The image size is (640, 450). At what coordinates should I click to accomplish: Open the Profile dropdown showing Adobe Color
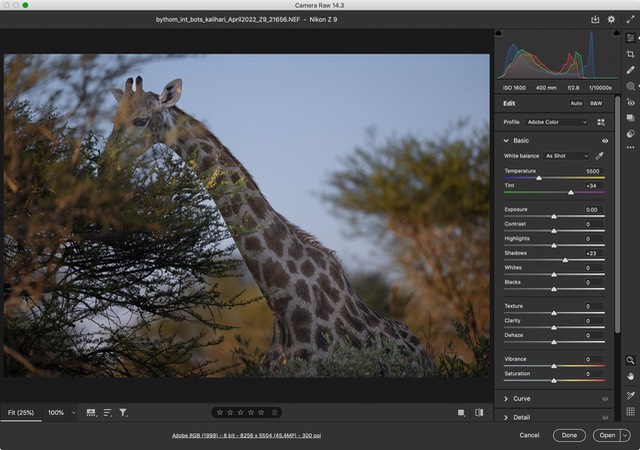[557, 122]
